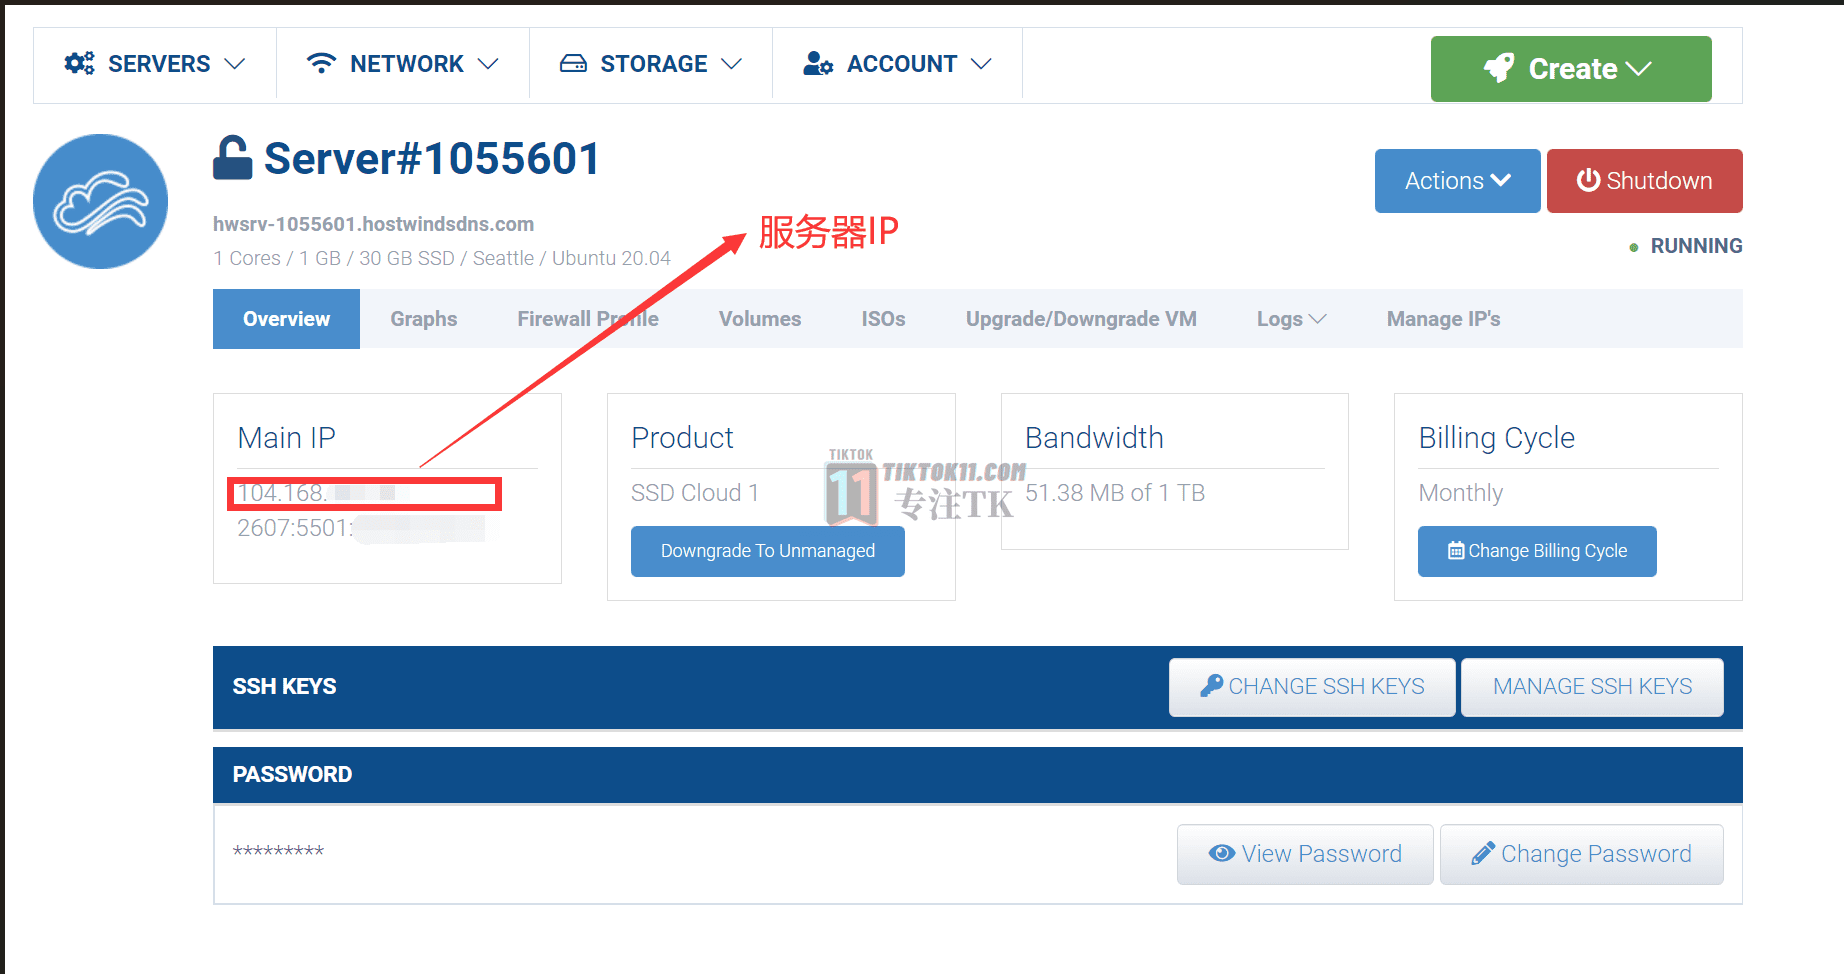Screen dimensions: 1844x974
Task: Click the rocket icon on Create button
Action: (1499, 68)
